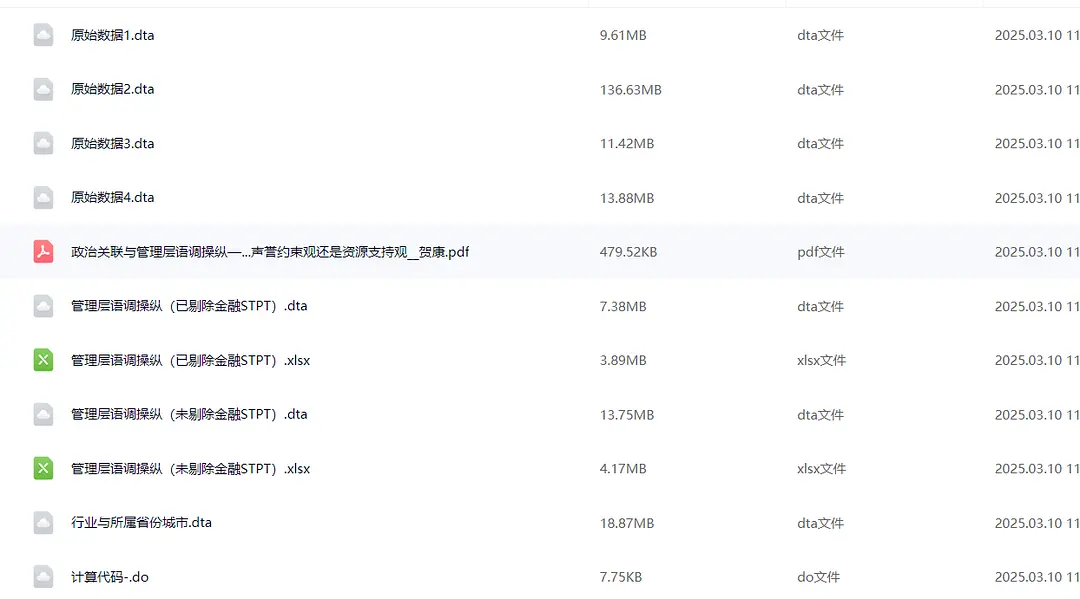Select file name 计算代码-.do
The height and width of the screenshot is (599, 1080).
coord(110,577)
